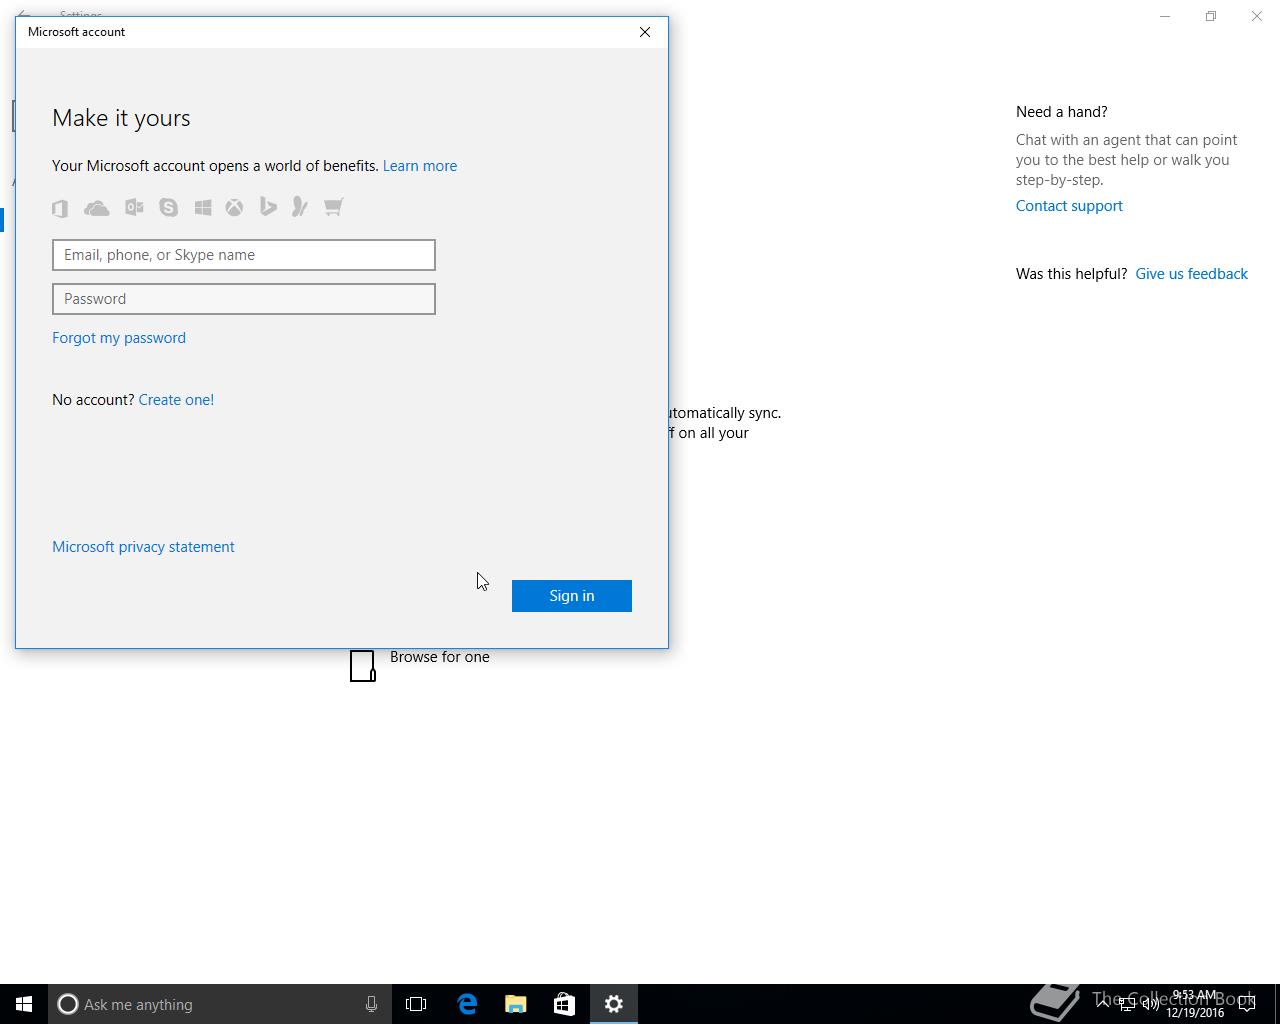Restore down the Settings window
Image resolution: width=1280 pixels, height=1024 pixels.
1211,16
